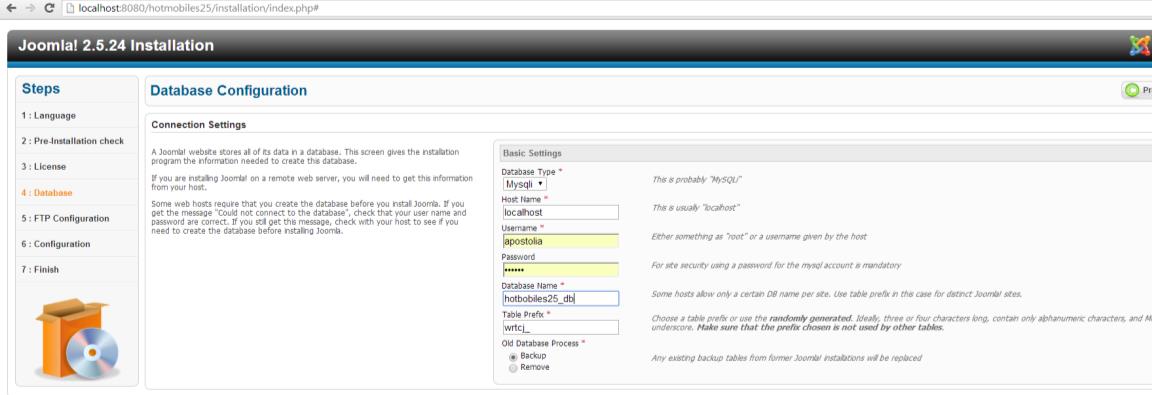Select the Backup radio option
This screenshot has width=1152, height=395.
click(513, 356)
